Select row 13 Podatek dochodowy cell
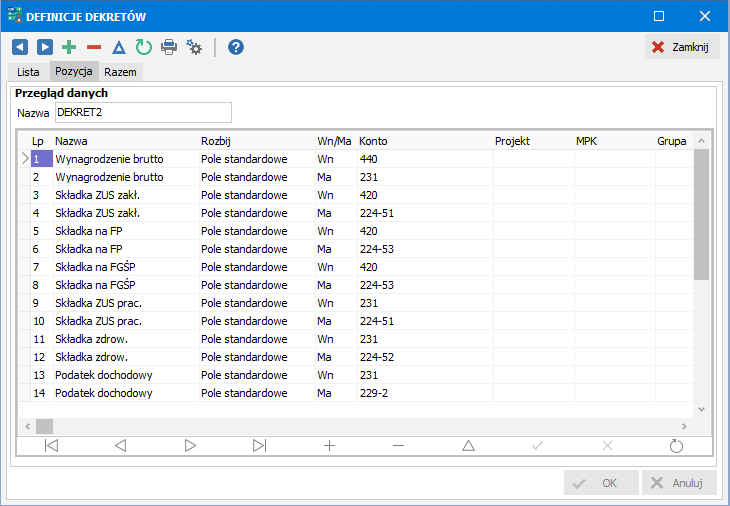730x506 pixels. (x=126, y=375)
